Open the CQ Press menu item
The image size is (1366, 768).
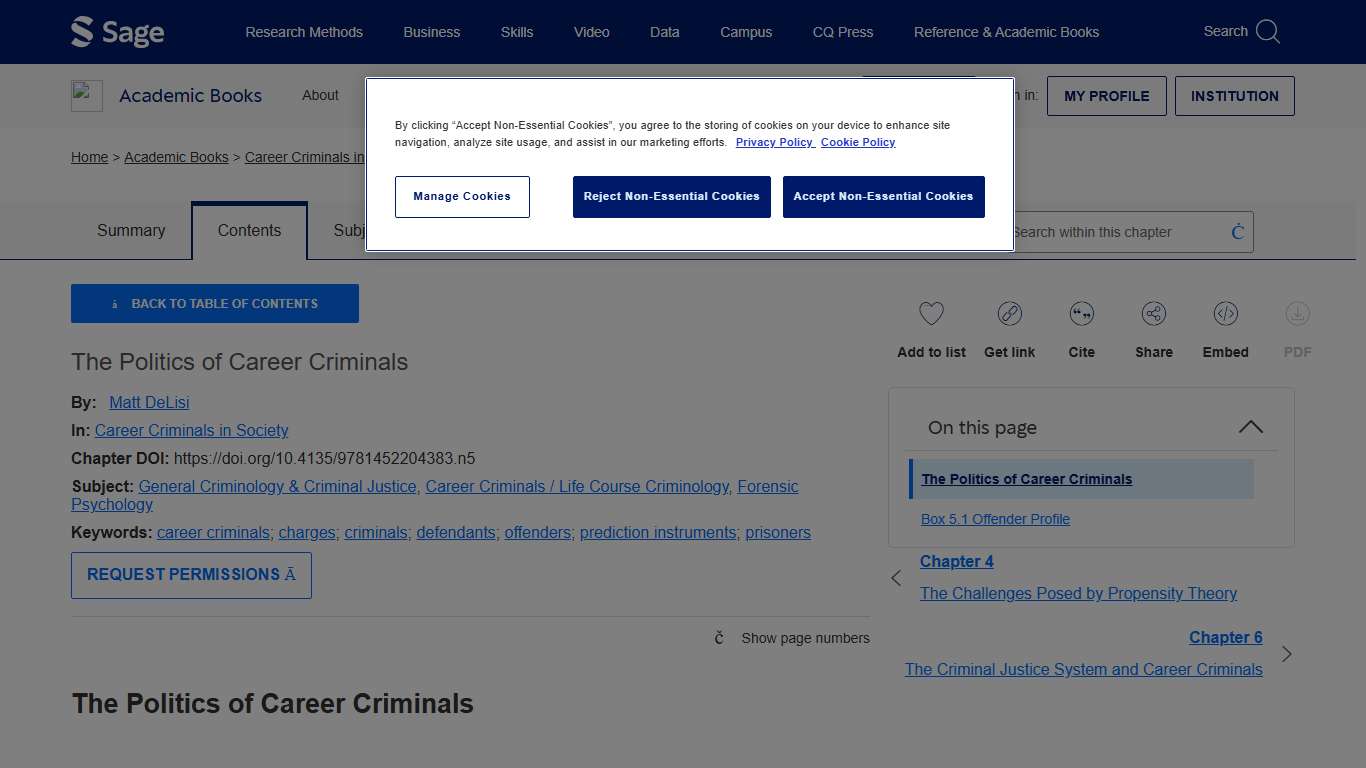842,31
